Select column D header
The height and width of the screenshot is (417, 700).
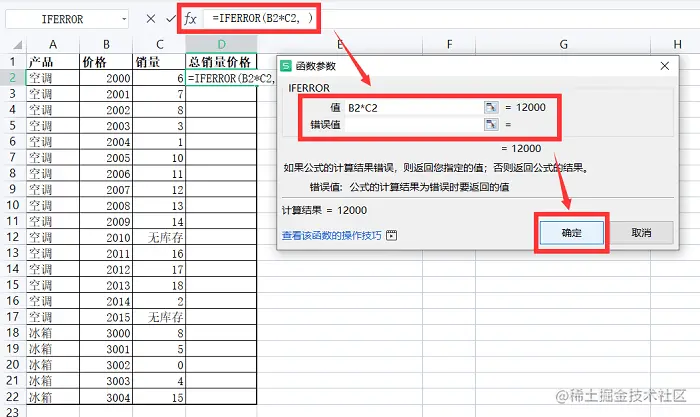(x=221, y=45)
